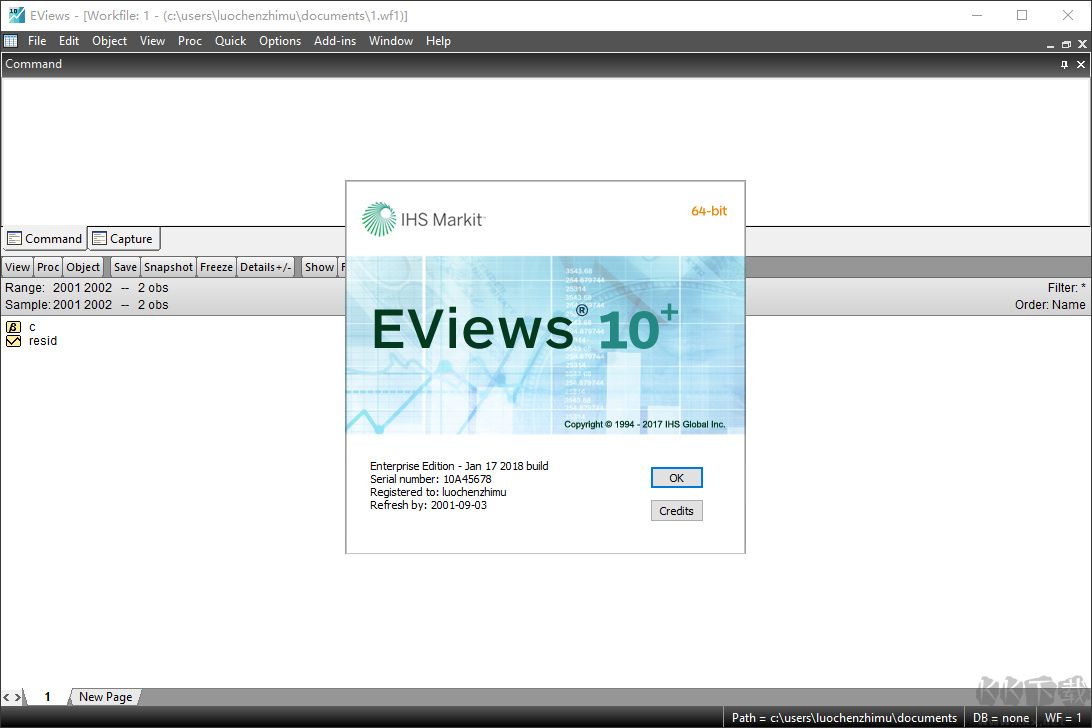This screenshot has height=728, width=1092.
Task: Close the Command pane with its X
Action: click(x=1081, y=64)
